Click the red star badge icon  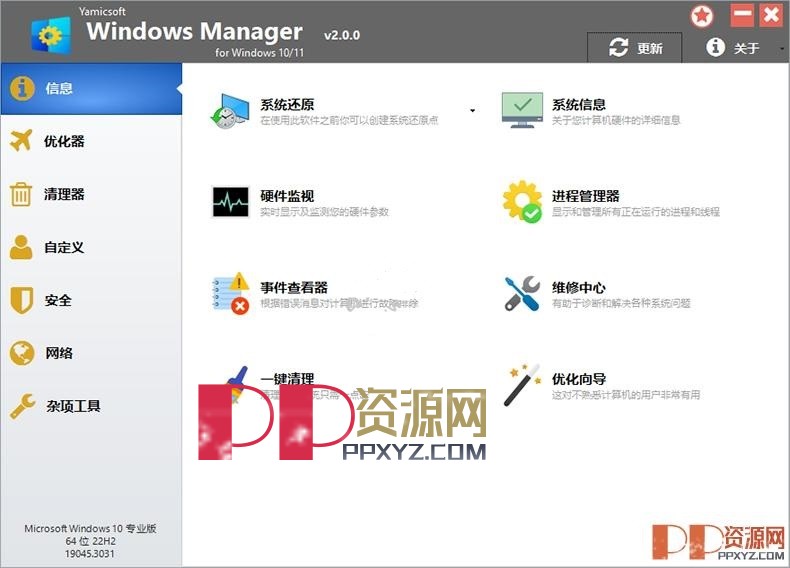point(702,17)
